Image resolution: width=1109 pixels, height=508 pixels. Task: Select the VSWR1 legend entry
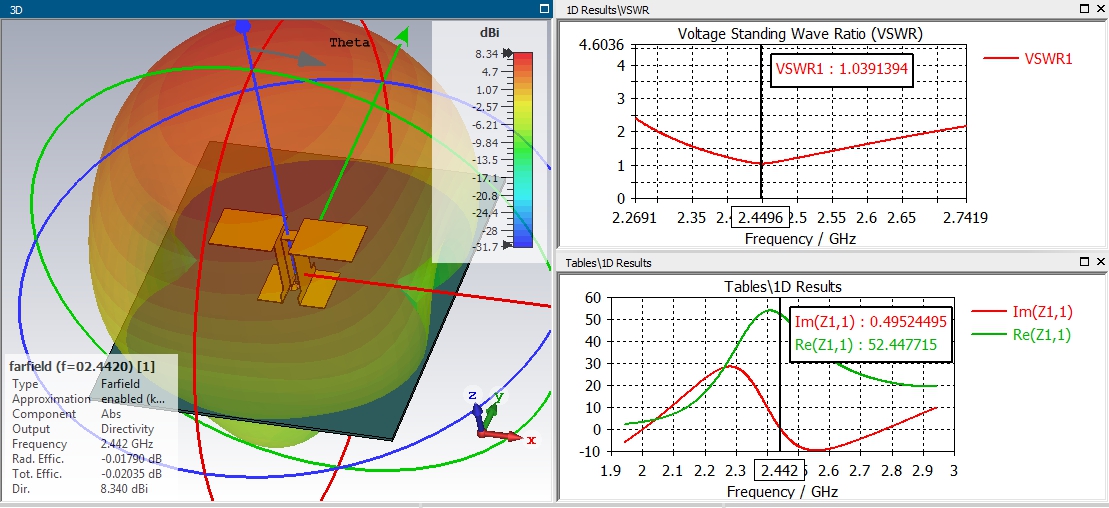point(1028,59)
